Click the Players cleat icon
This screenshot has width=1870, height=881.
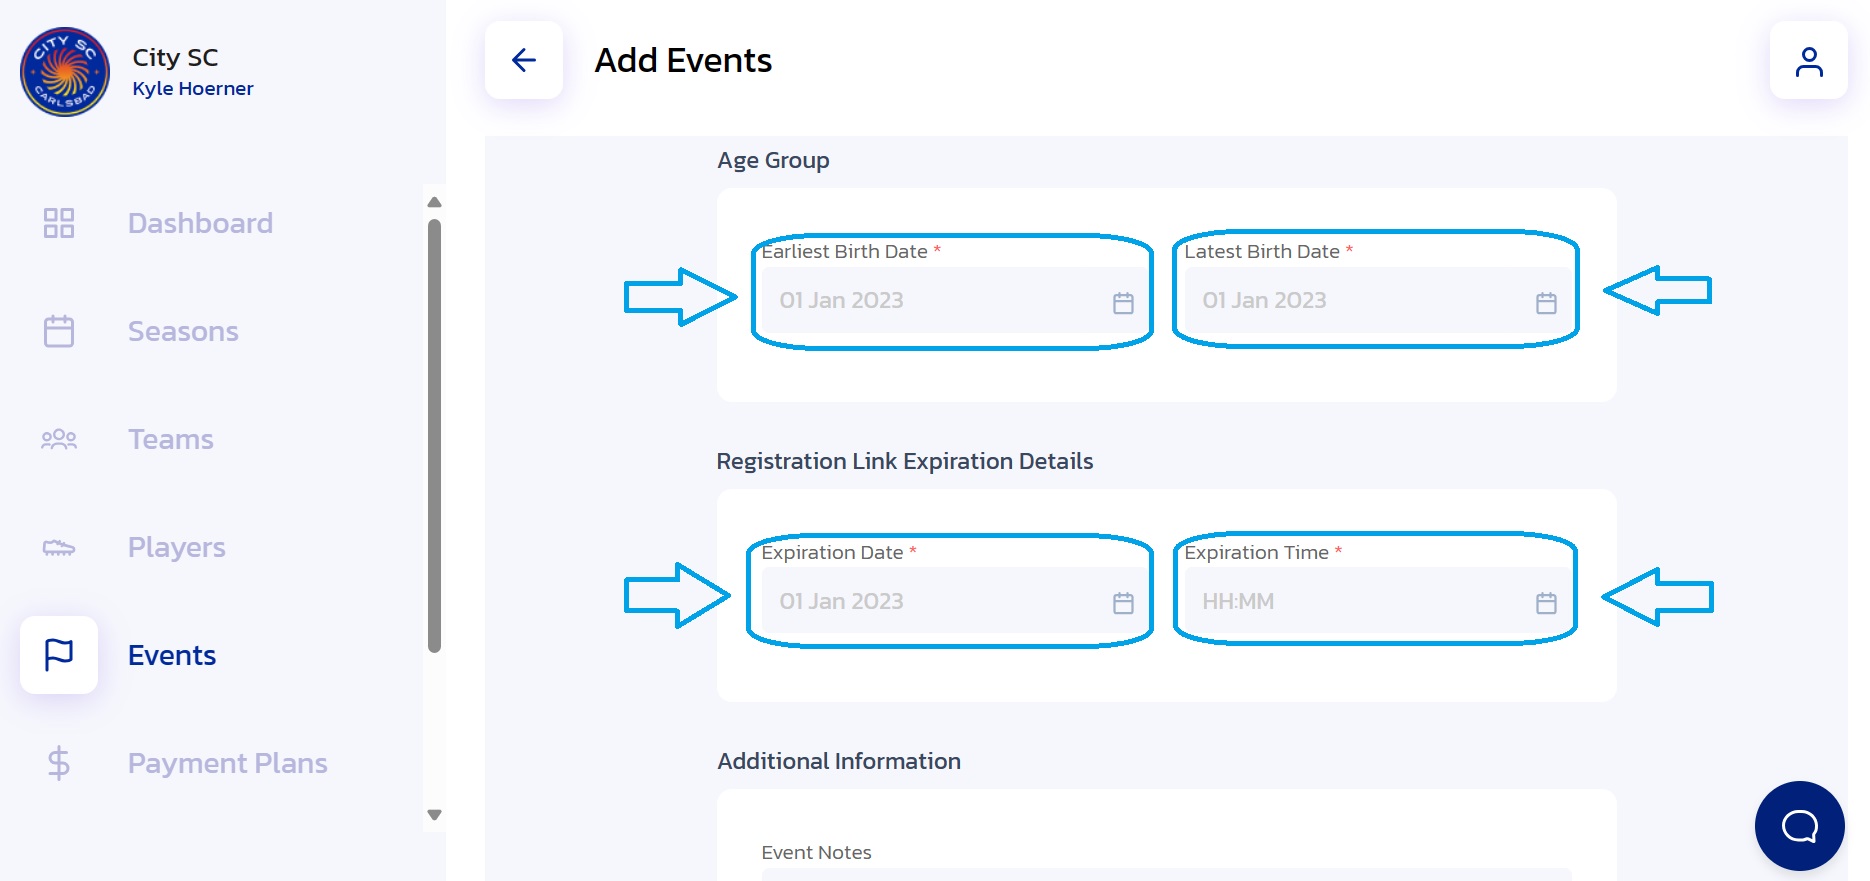click(59, 547)
